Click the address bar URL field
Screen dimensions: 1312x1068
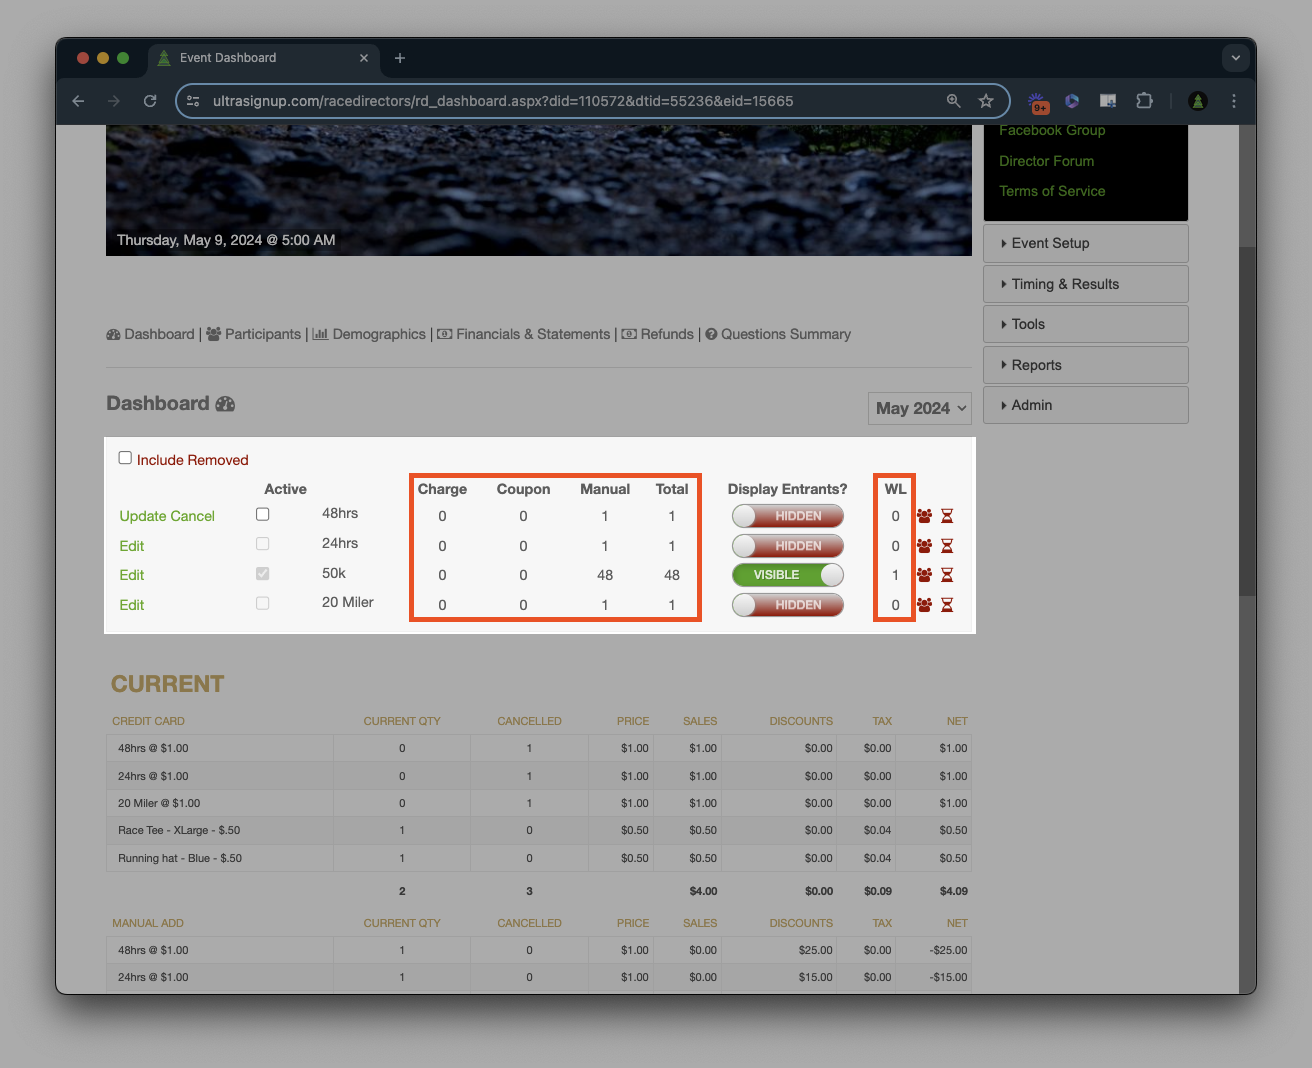pos(560,101)
